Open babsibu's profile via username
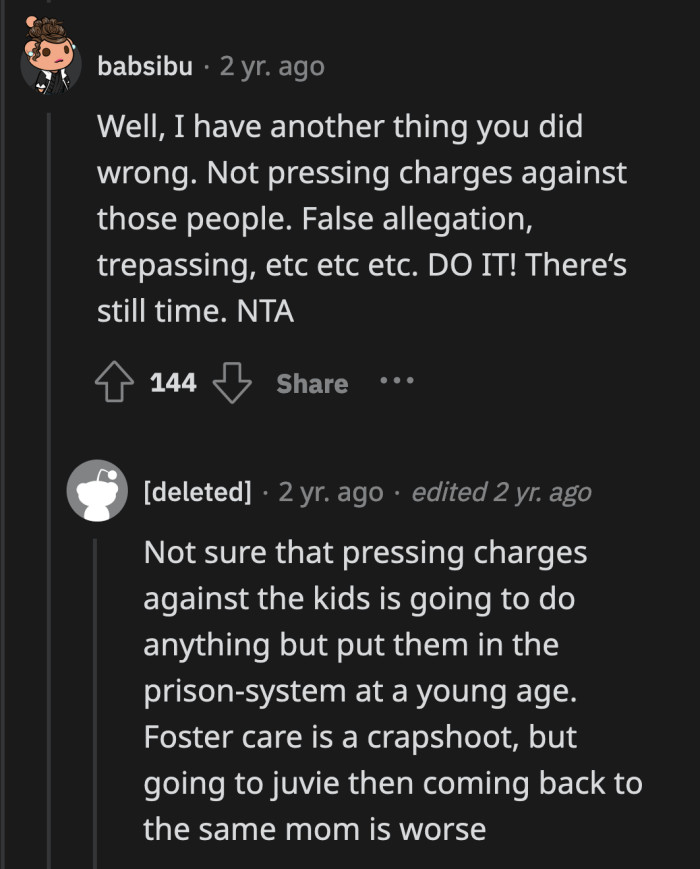This screenshot has width=700, height=869. coord(144,68)
